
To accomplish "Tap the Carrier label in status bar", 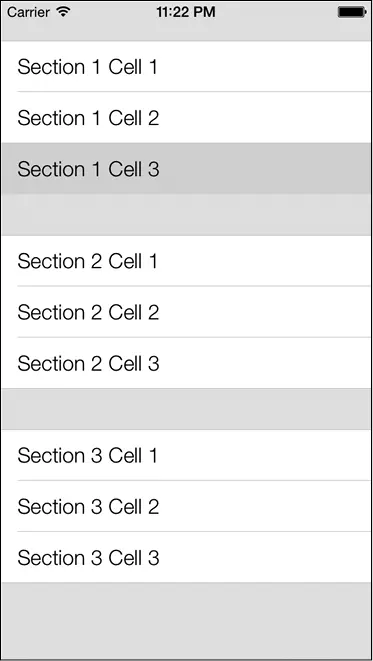I will tap(29, 12).
